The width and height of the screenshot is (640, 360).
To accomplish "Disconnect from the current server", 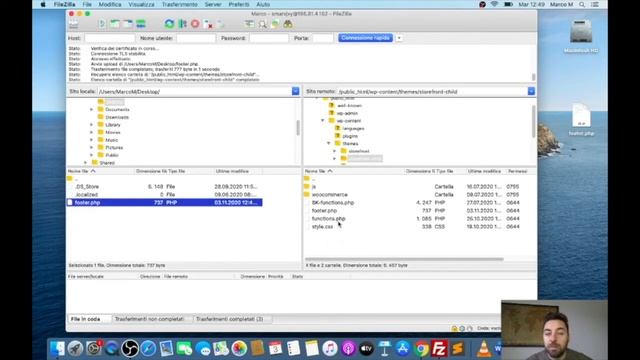I will point(208,24).
